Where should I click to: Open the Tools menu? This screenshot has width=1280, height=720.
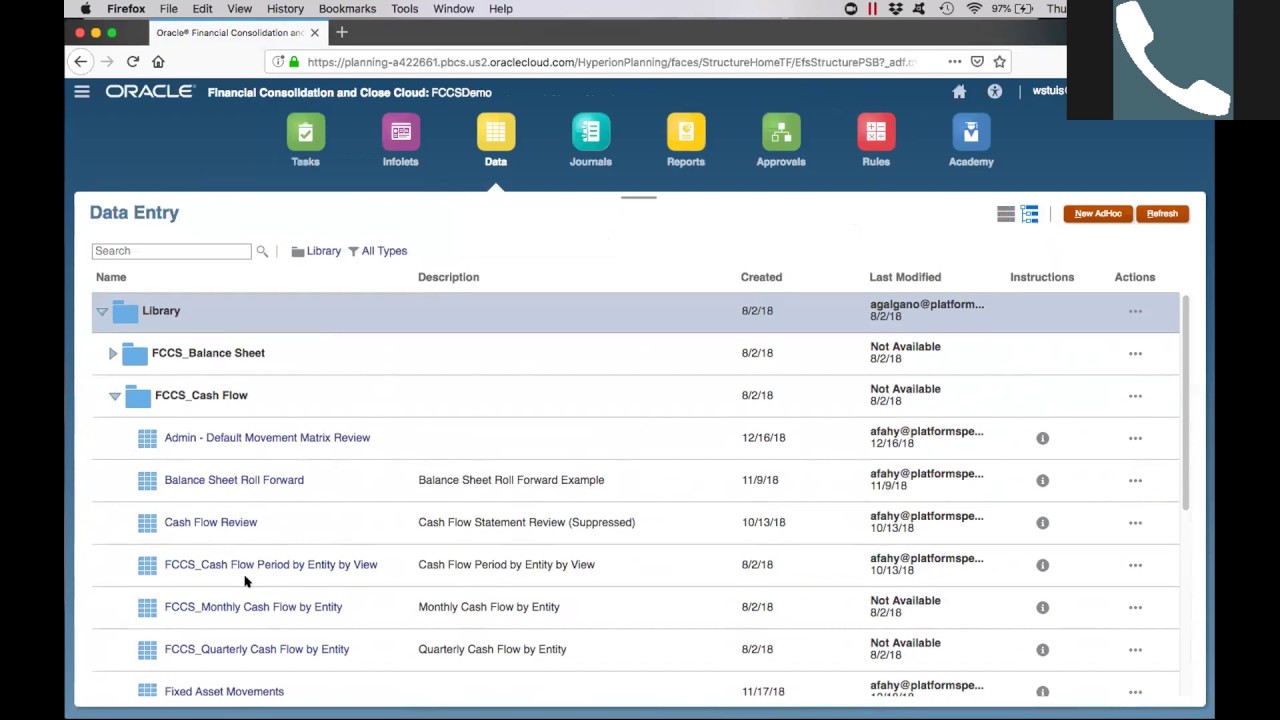click(405, 9)
